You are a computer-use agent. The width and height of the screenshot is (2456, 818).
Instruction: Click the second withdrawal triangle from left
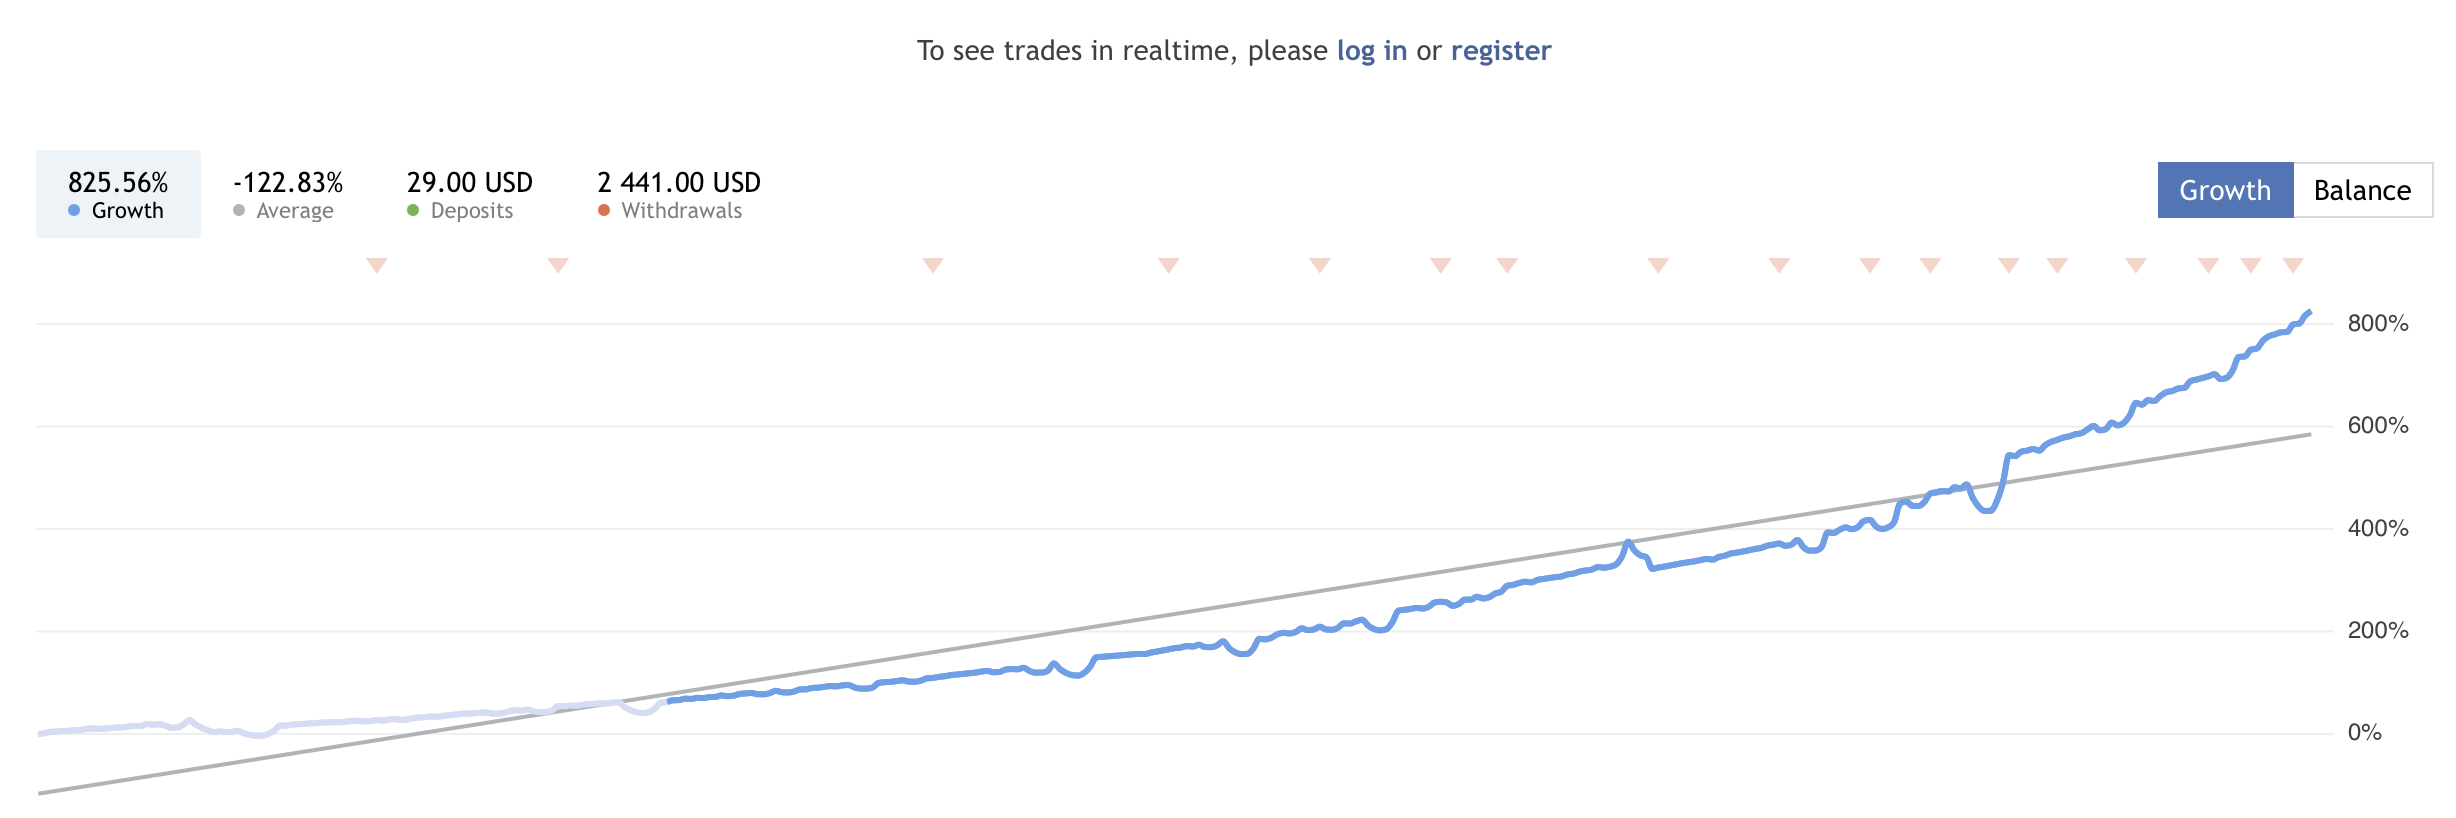(x=558, y=265)
